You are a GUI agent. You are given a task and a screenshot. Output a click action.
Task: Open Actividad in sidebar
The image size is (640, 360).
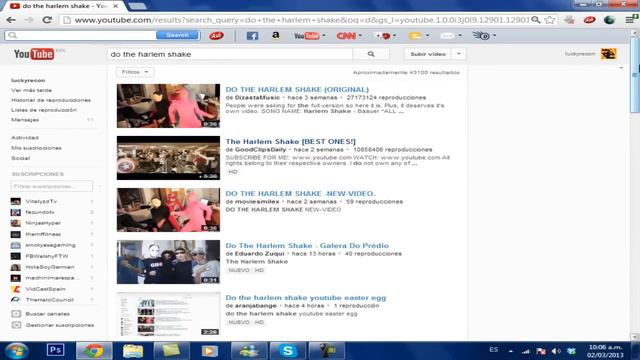[25, 138]
